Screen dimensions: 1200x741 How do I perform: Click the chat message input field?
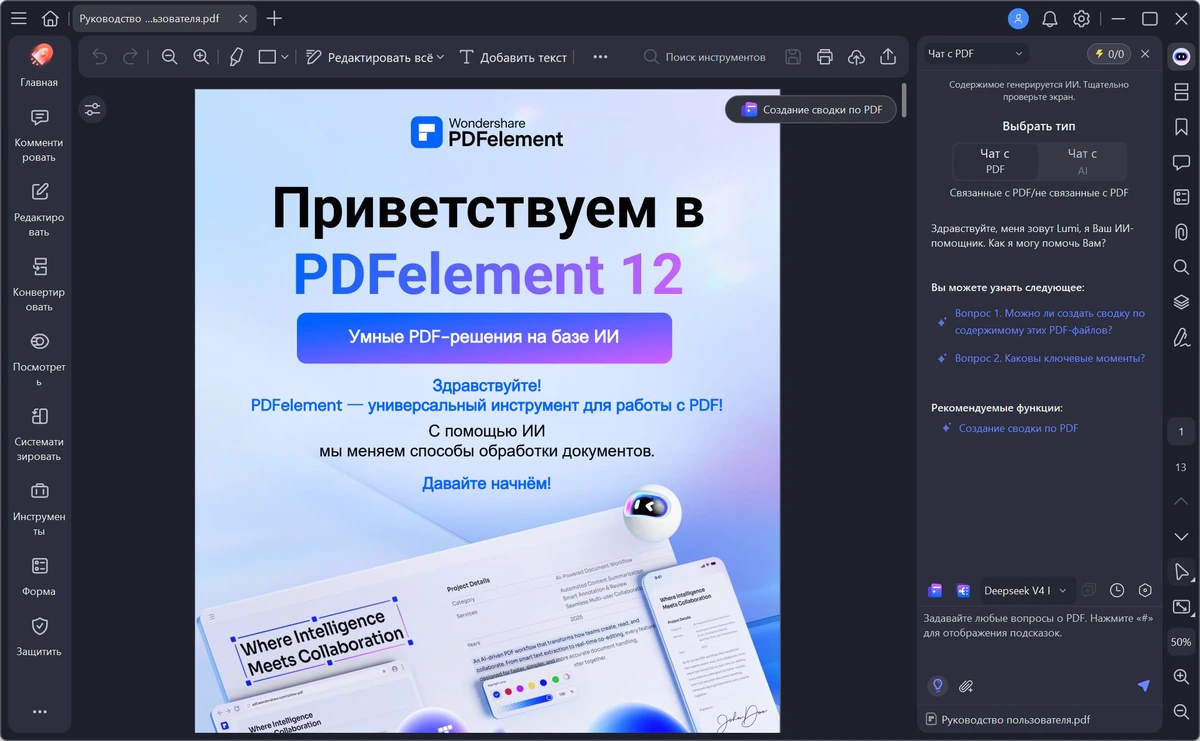coord(1040,640)
